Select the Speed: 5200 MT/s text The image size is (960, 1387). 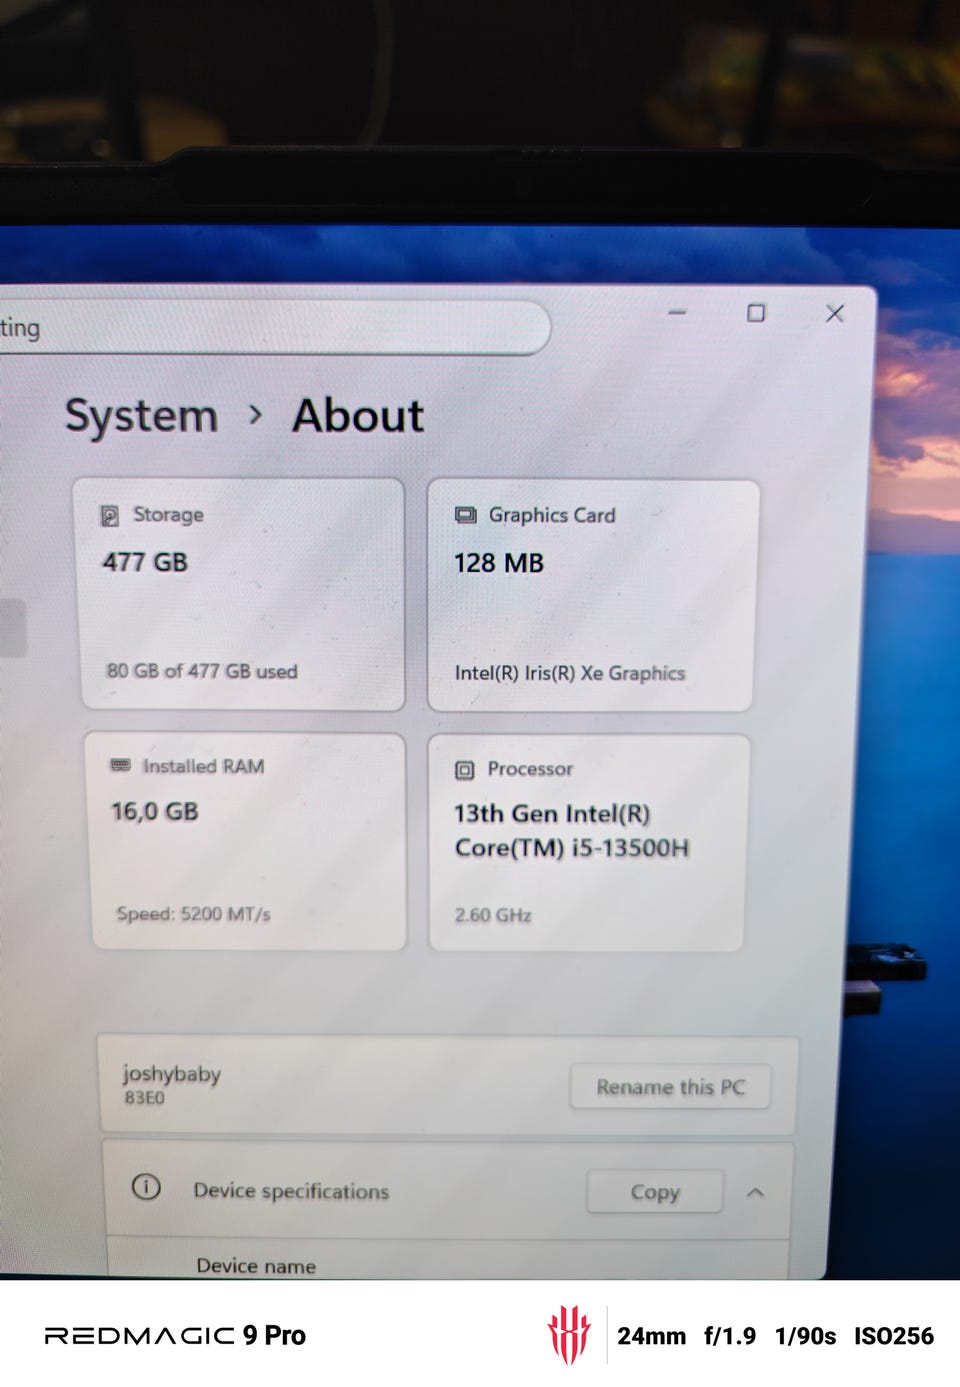[193, 913]
